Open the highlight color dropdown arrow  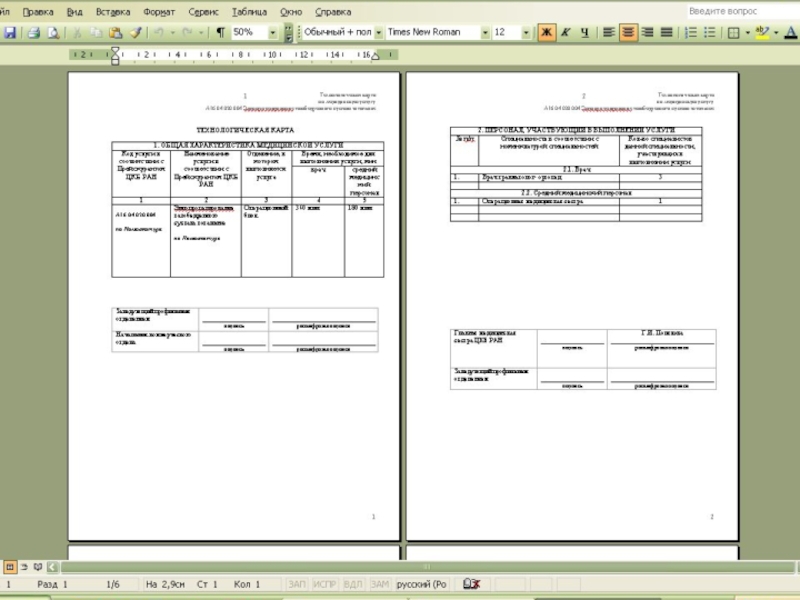coord(776,33)
